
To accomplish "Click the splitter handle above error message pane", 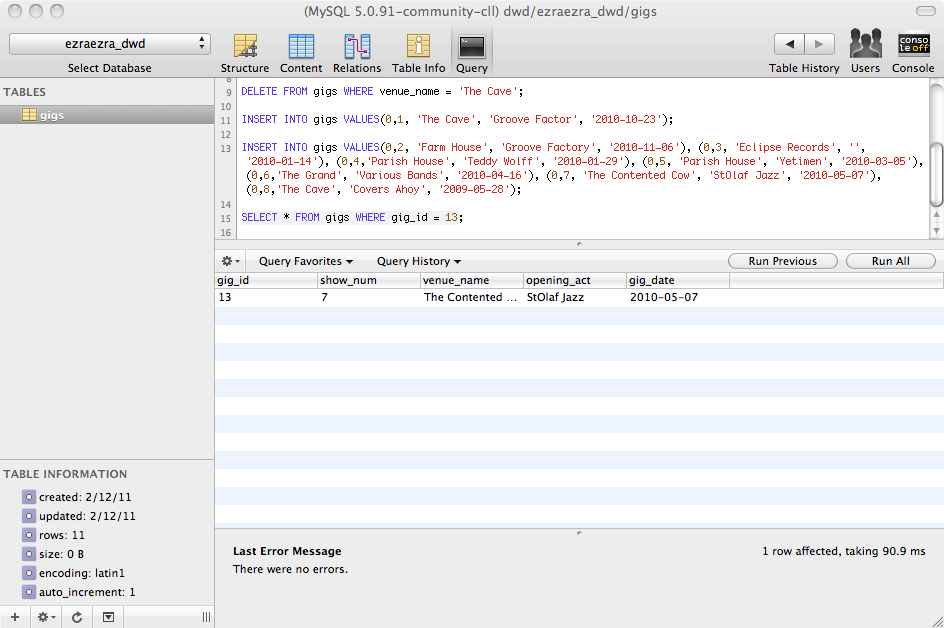I will pos(579,533).
